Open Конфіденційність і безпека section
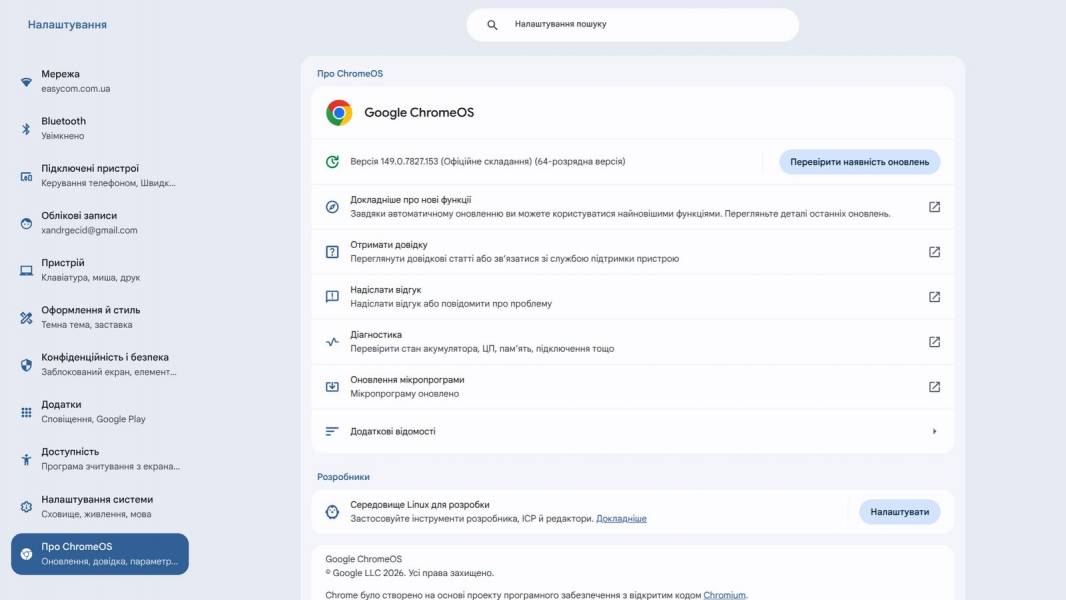The image size is (1066, 600). click(100, 365)
